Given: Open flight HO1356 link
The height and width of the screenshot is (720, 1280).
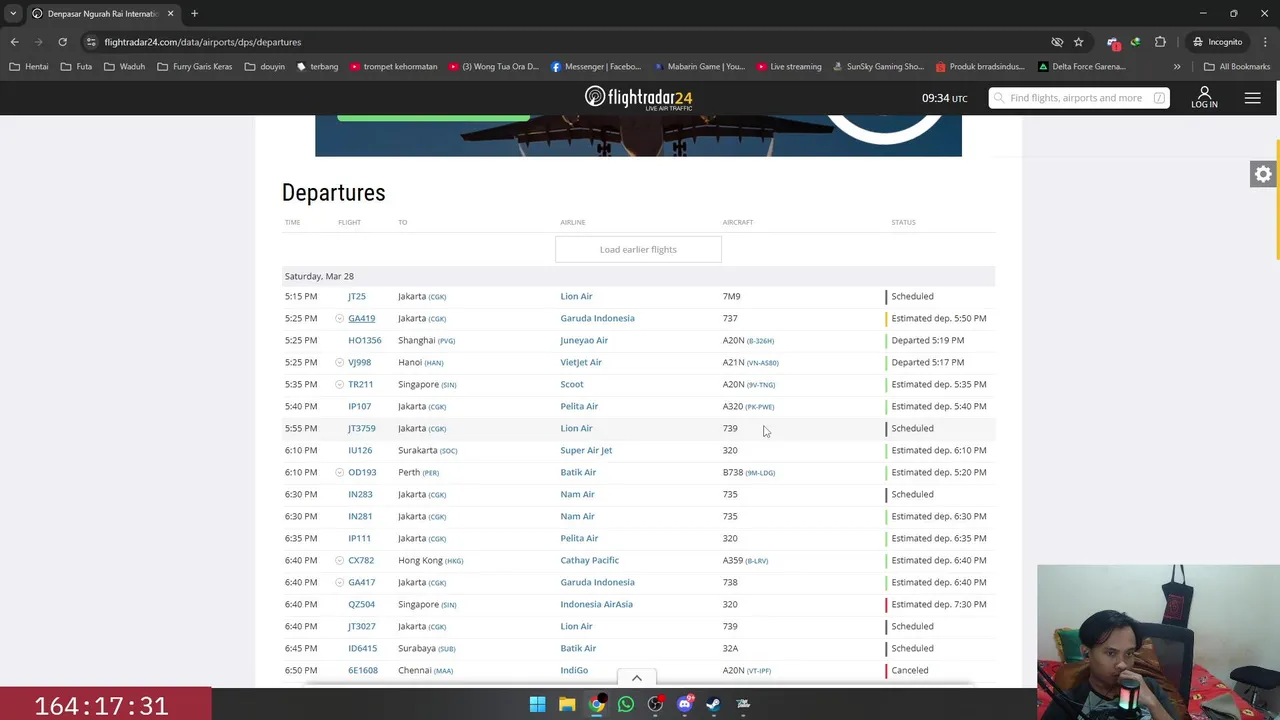Looking at the screenshot, I should point(364,340).
